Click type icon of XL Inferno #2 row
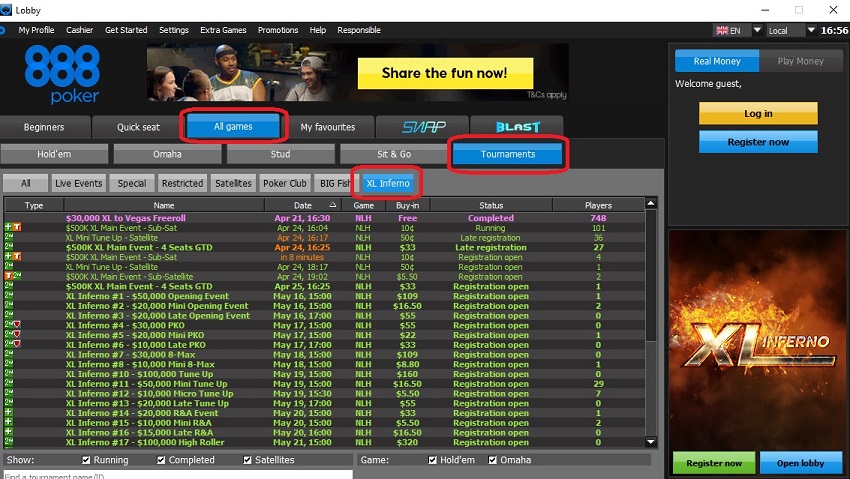The image size is (850, 479). (9, 306)
